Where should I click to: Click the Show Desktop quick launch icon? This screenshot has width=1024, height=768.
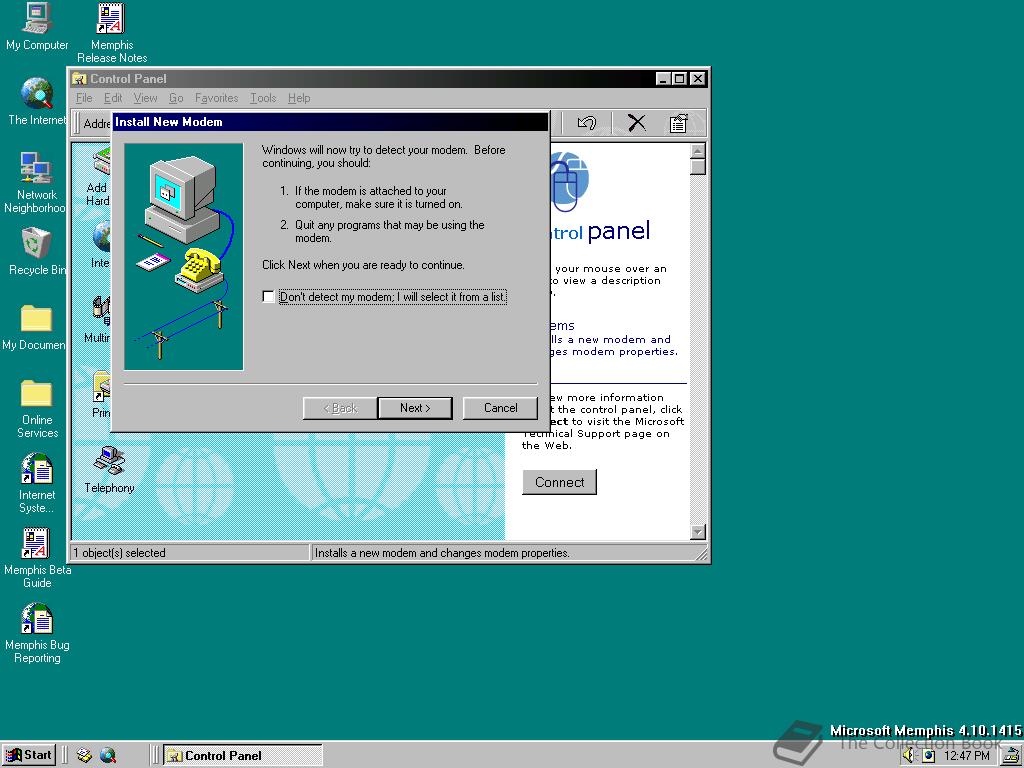[84, 756]
